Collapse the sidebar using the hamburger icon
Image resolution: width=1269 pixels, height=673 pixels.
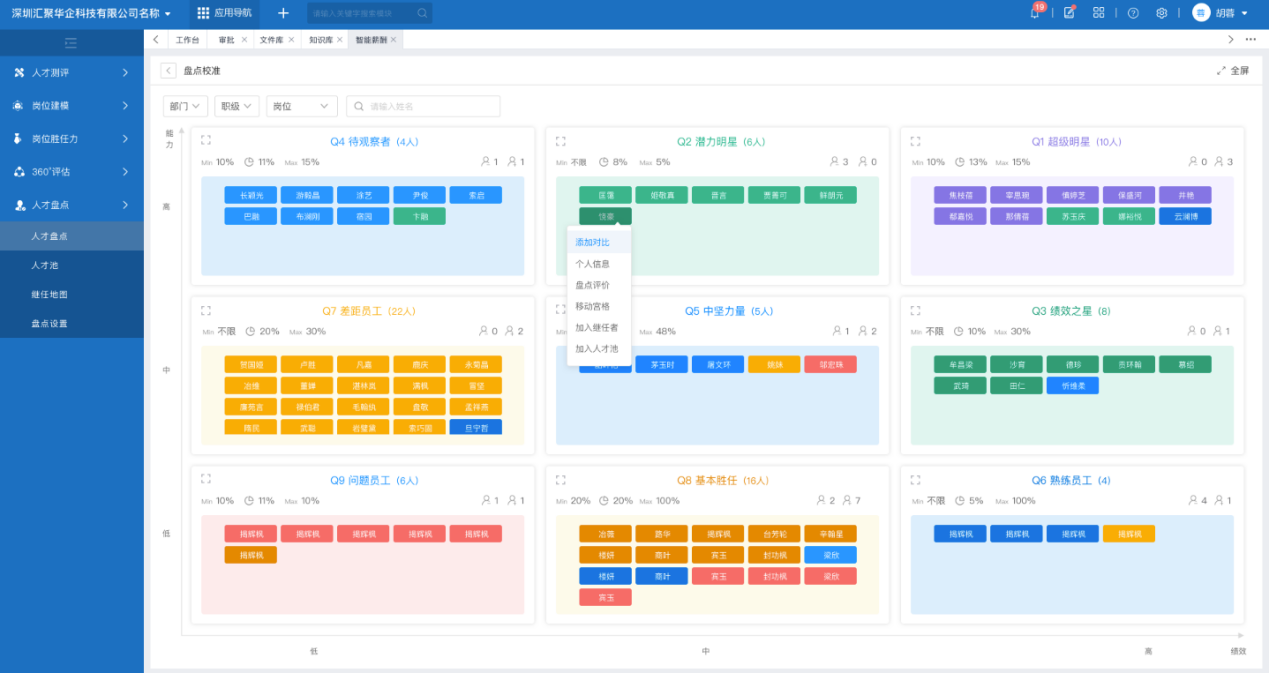point(71,43)
